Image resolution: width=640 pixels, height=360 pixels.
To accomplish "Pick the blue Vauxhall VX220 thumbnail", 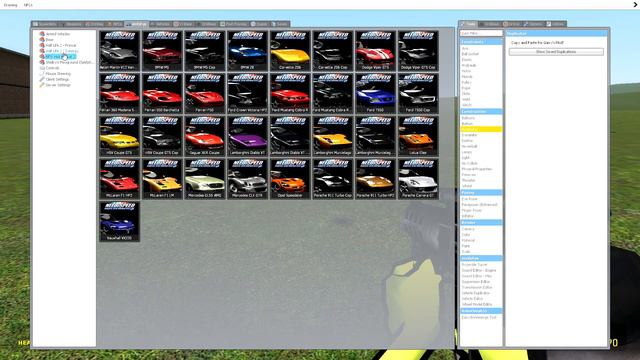I will click(x=119, y=221).
